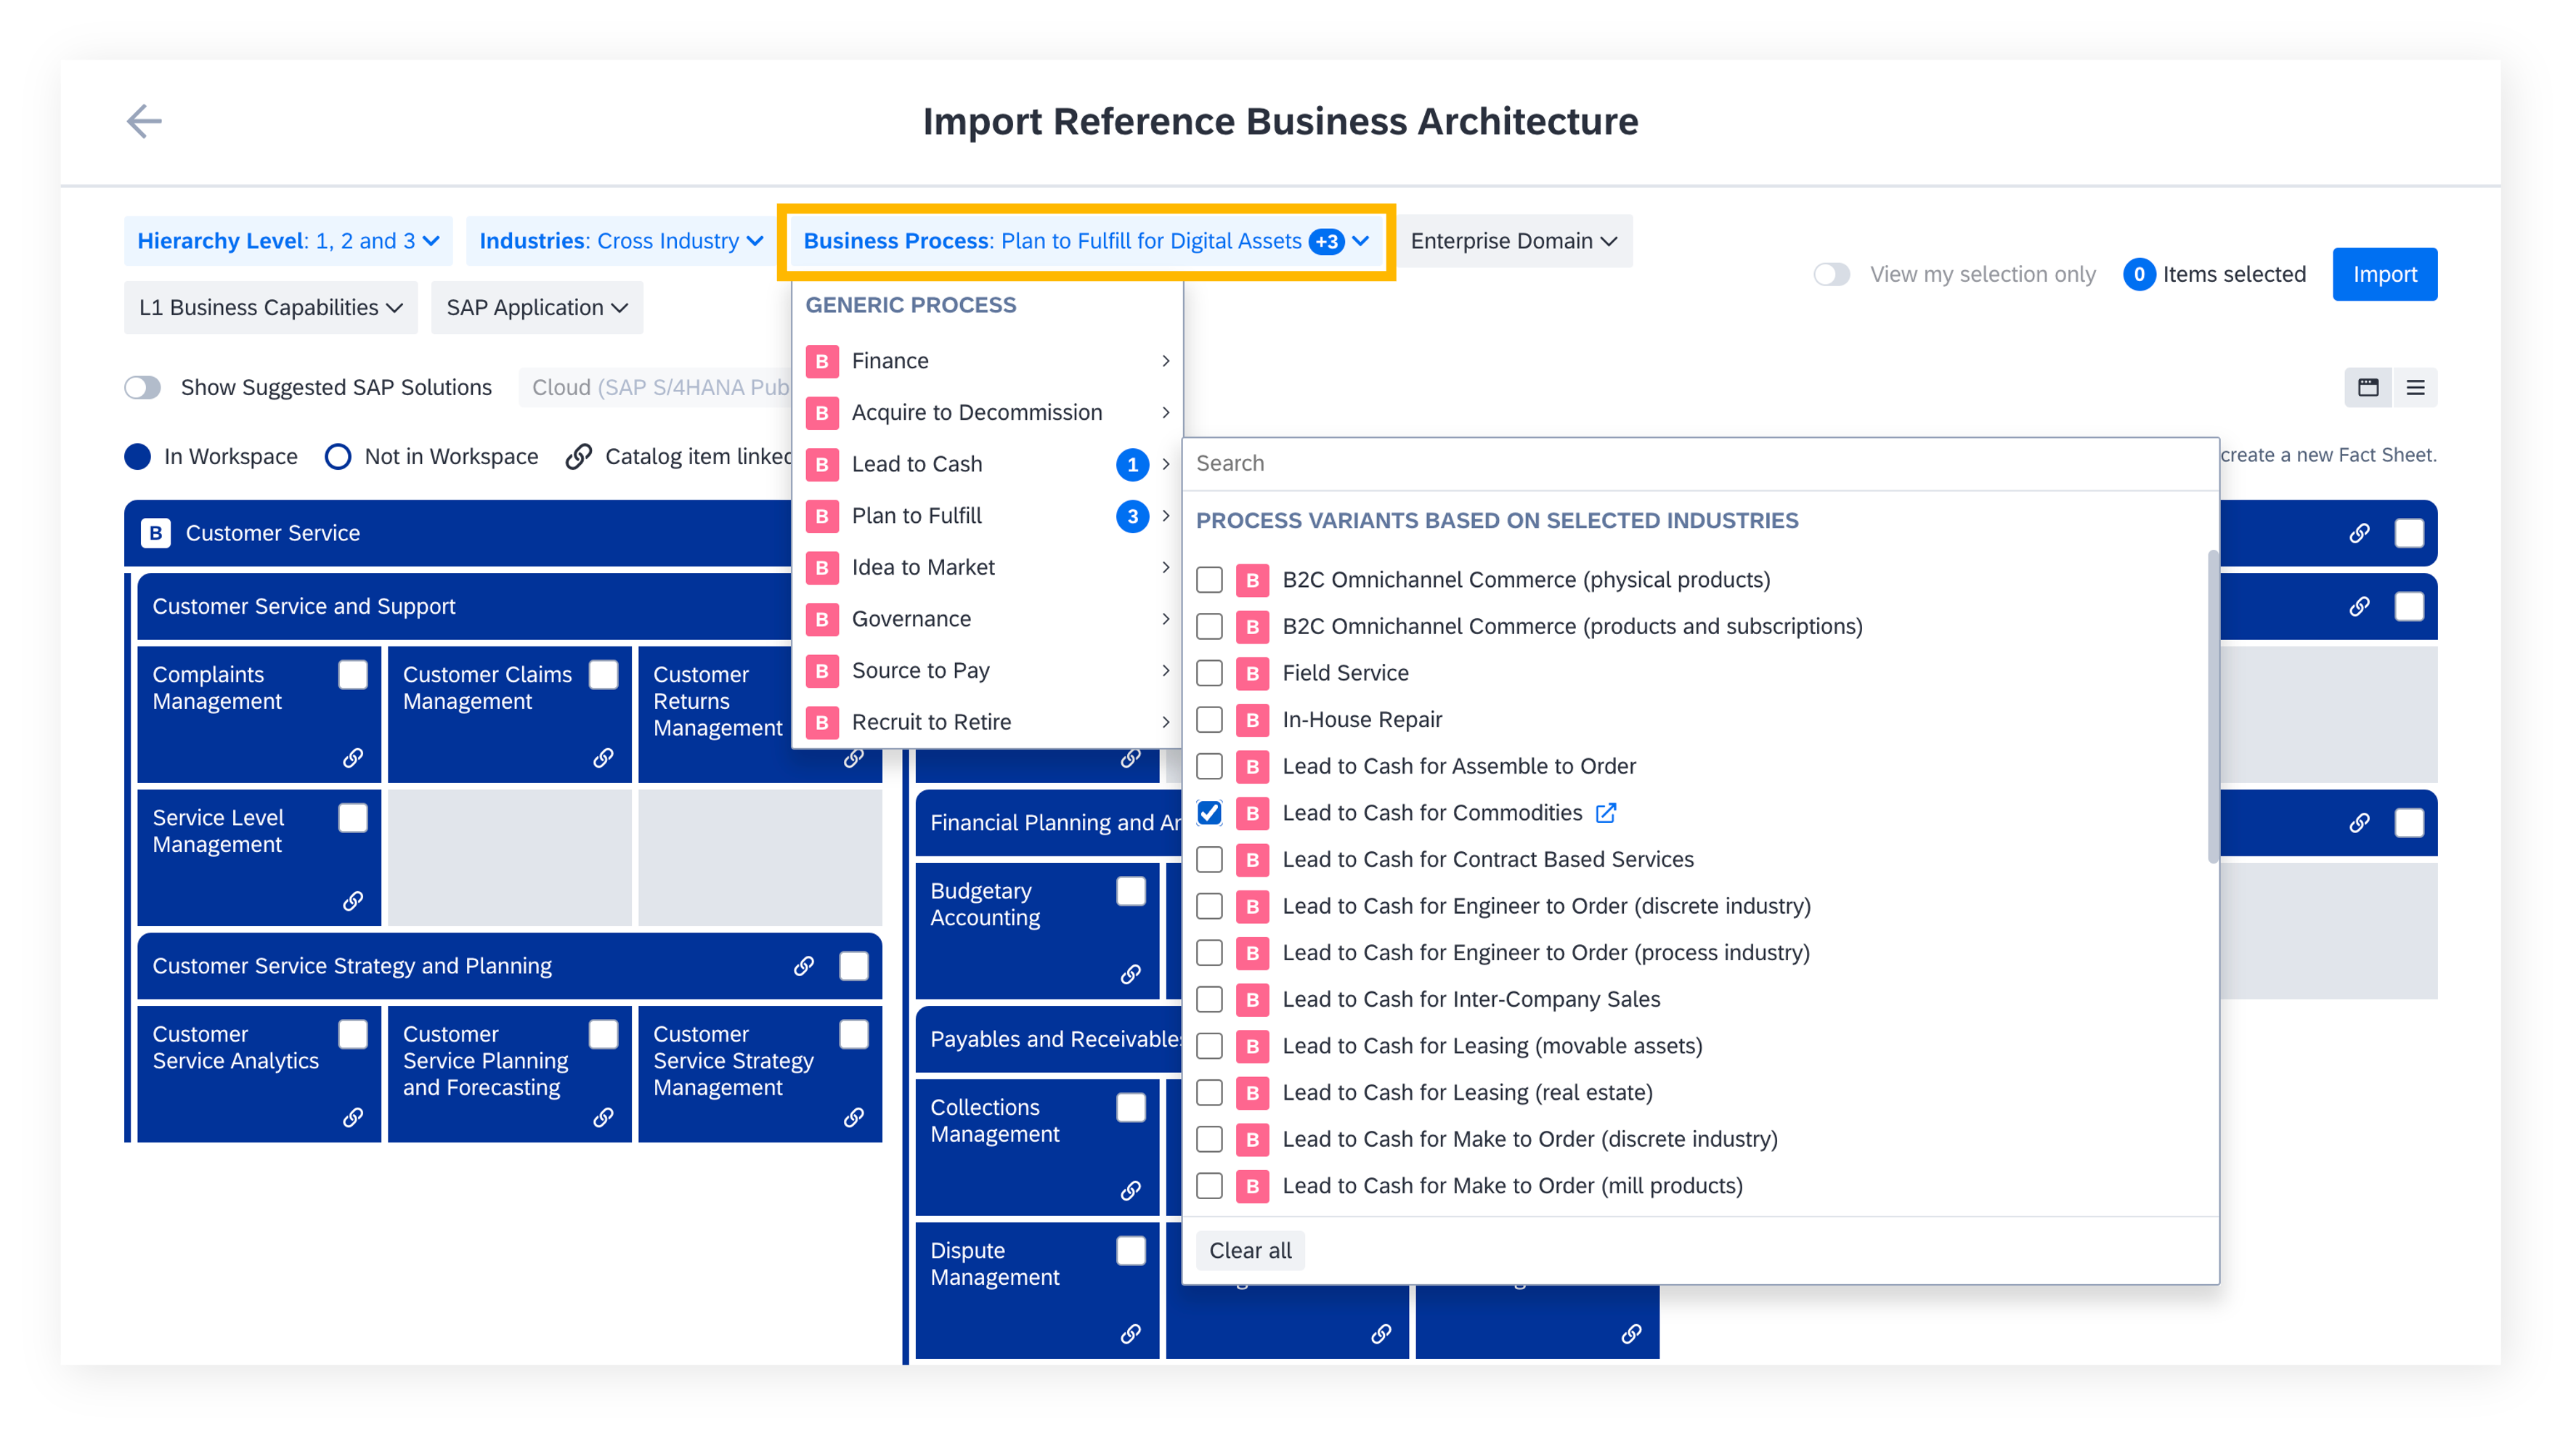Image resolution: width=2576 pixels, height=1441 pixels.
Task: Click the process variants list scrollbar
Action: (x=2212, y=707)
